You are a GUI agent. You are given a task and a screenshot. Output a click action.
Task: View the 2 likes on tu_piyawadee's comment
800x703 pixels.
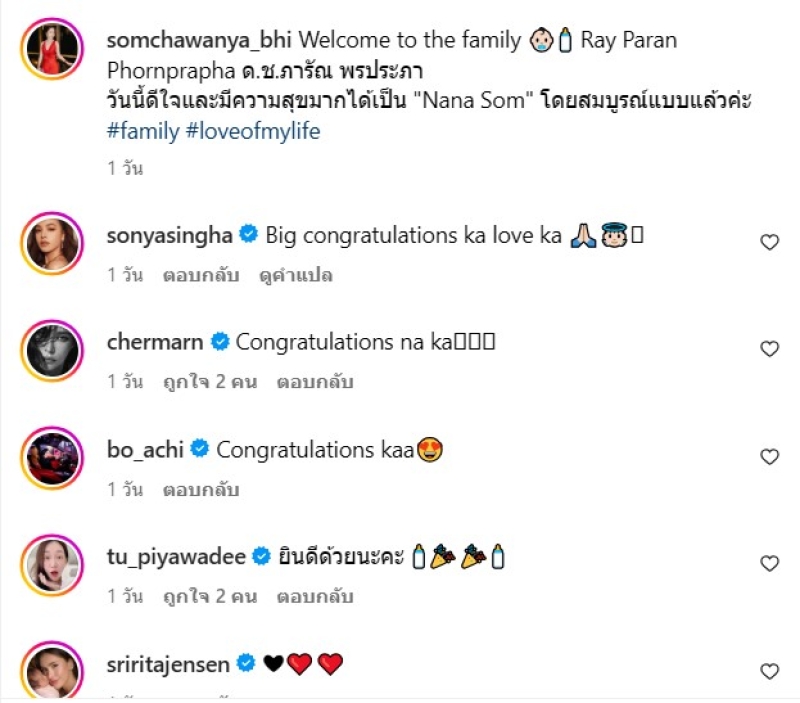tap(210, 597)
